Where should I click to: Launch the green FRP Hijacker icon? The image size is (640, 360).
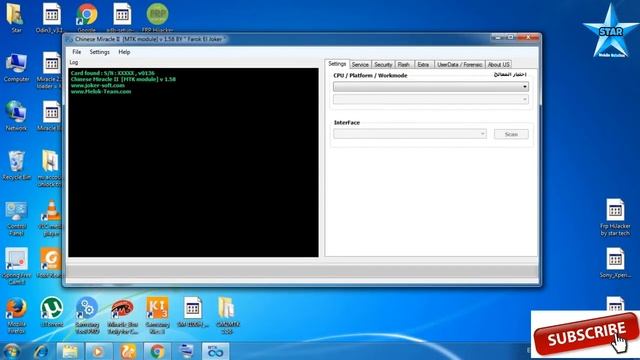tap(157, 18)
